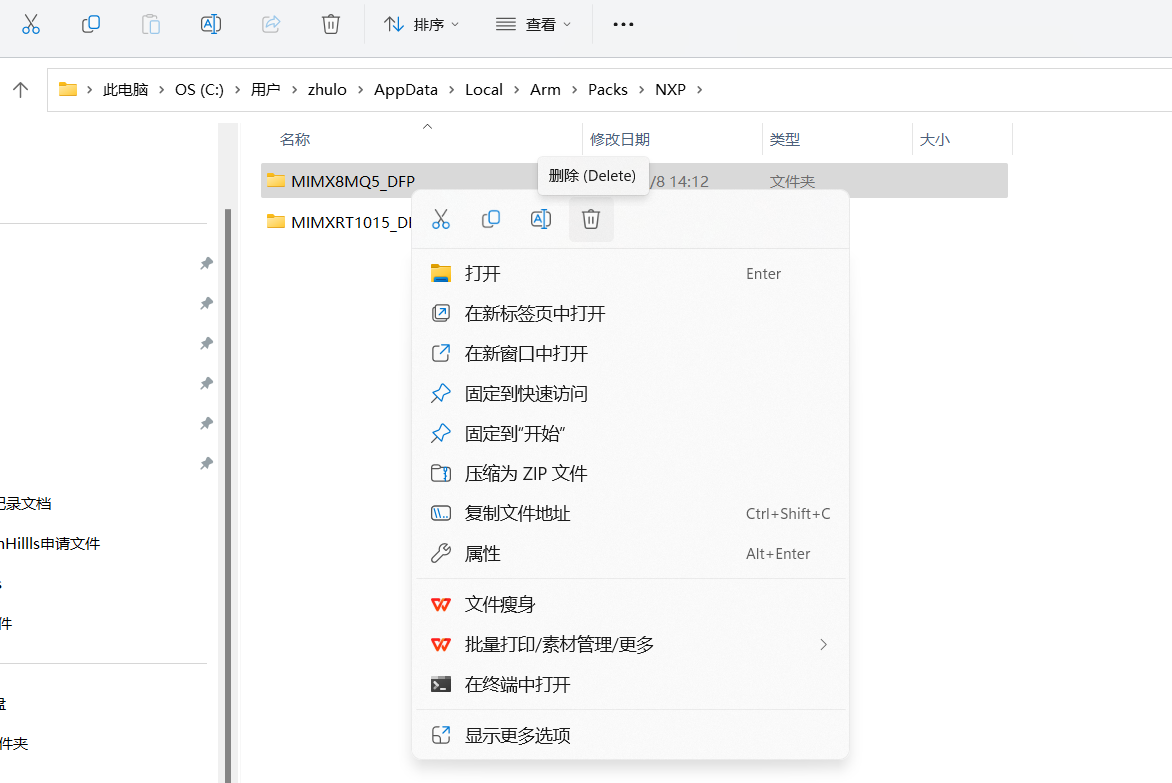Click the Delete trash icon in the context menu
This screenshot has height=783, width=1172.
point(591,219)
